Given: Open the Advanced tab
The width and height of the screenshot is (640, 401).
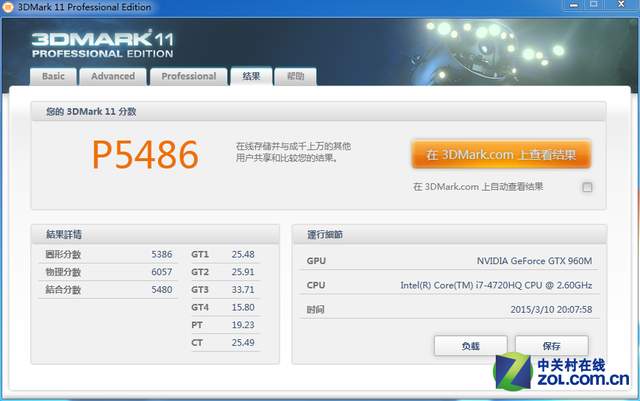Looking at the screenshot, I should (113, 76).
